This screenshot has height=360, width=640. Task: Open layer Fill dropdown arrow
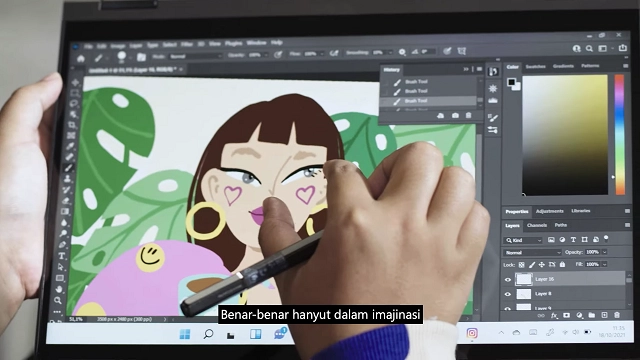[x=604, y=264]
